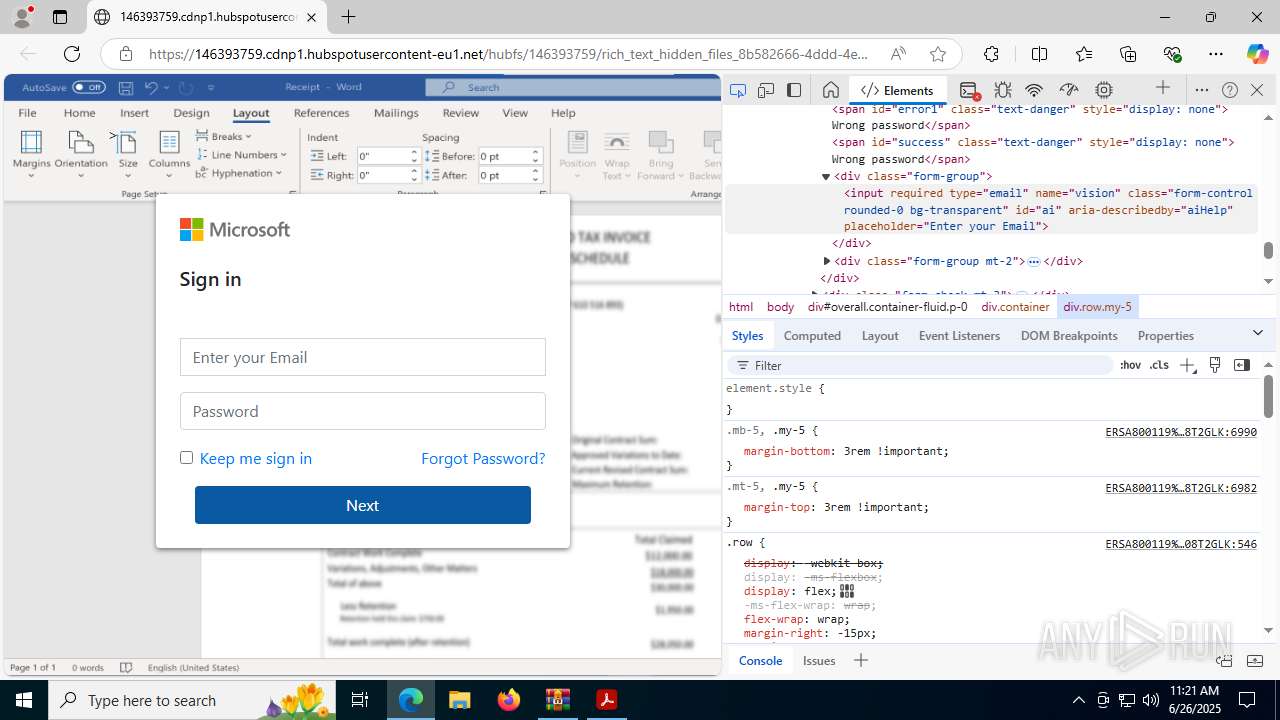Select the body breadcrumb
Screen dimensions: 1280x720
(780, 307)
